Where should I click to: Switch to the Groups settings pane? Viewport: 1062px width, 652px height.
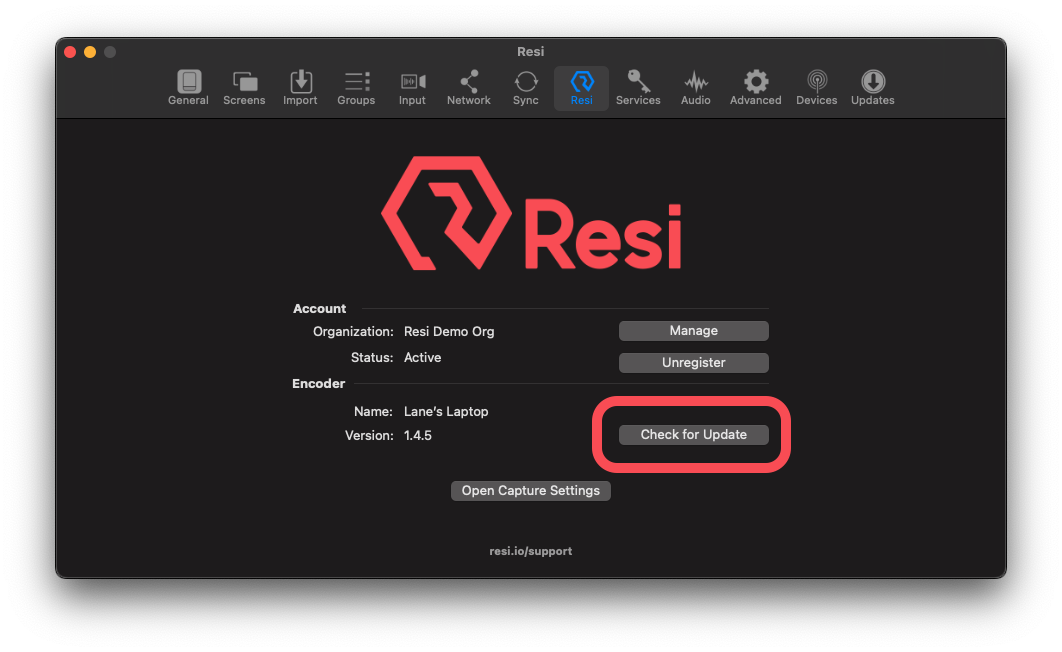(356, 87)
